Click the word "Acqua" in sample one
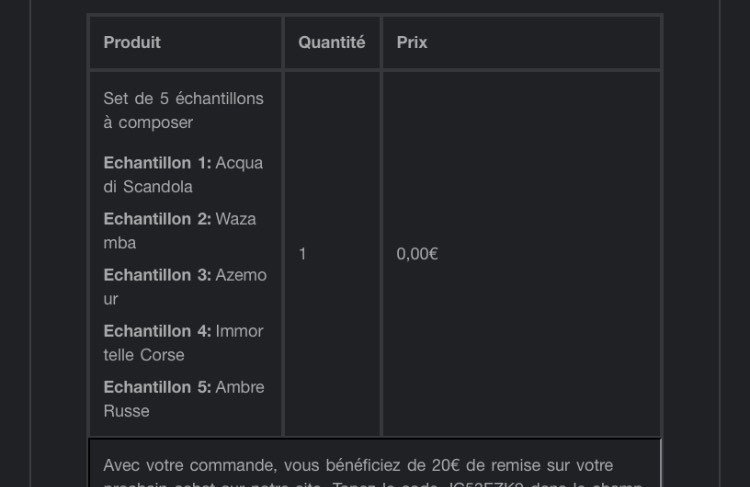This screenshot has width=750, height=487. tap(239, 162)
